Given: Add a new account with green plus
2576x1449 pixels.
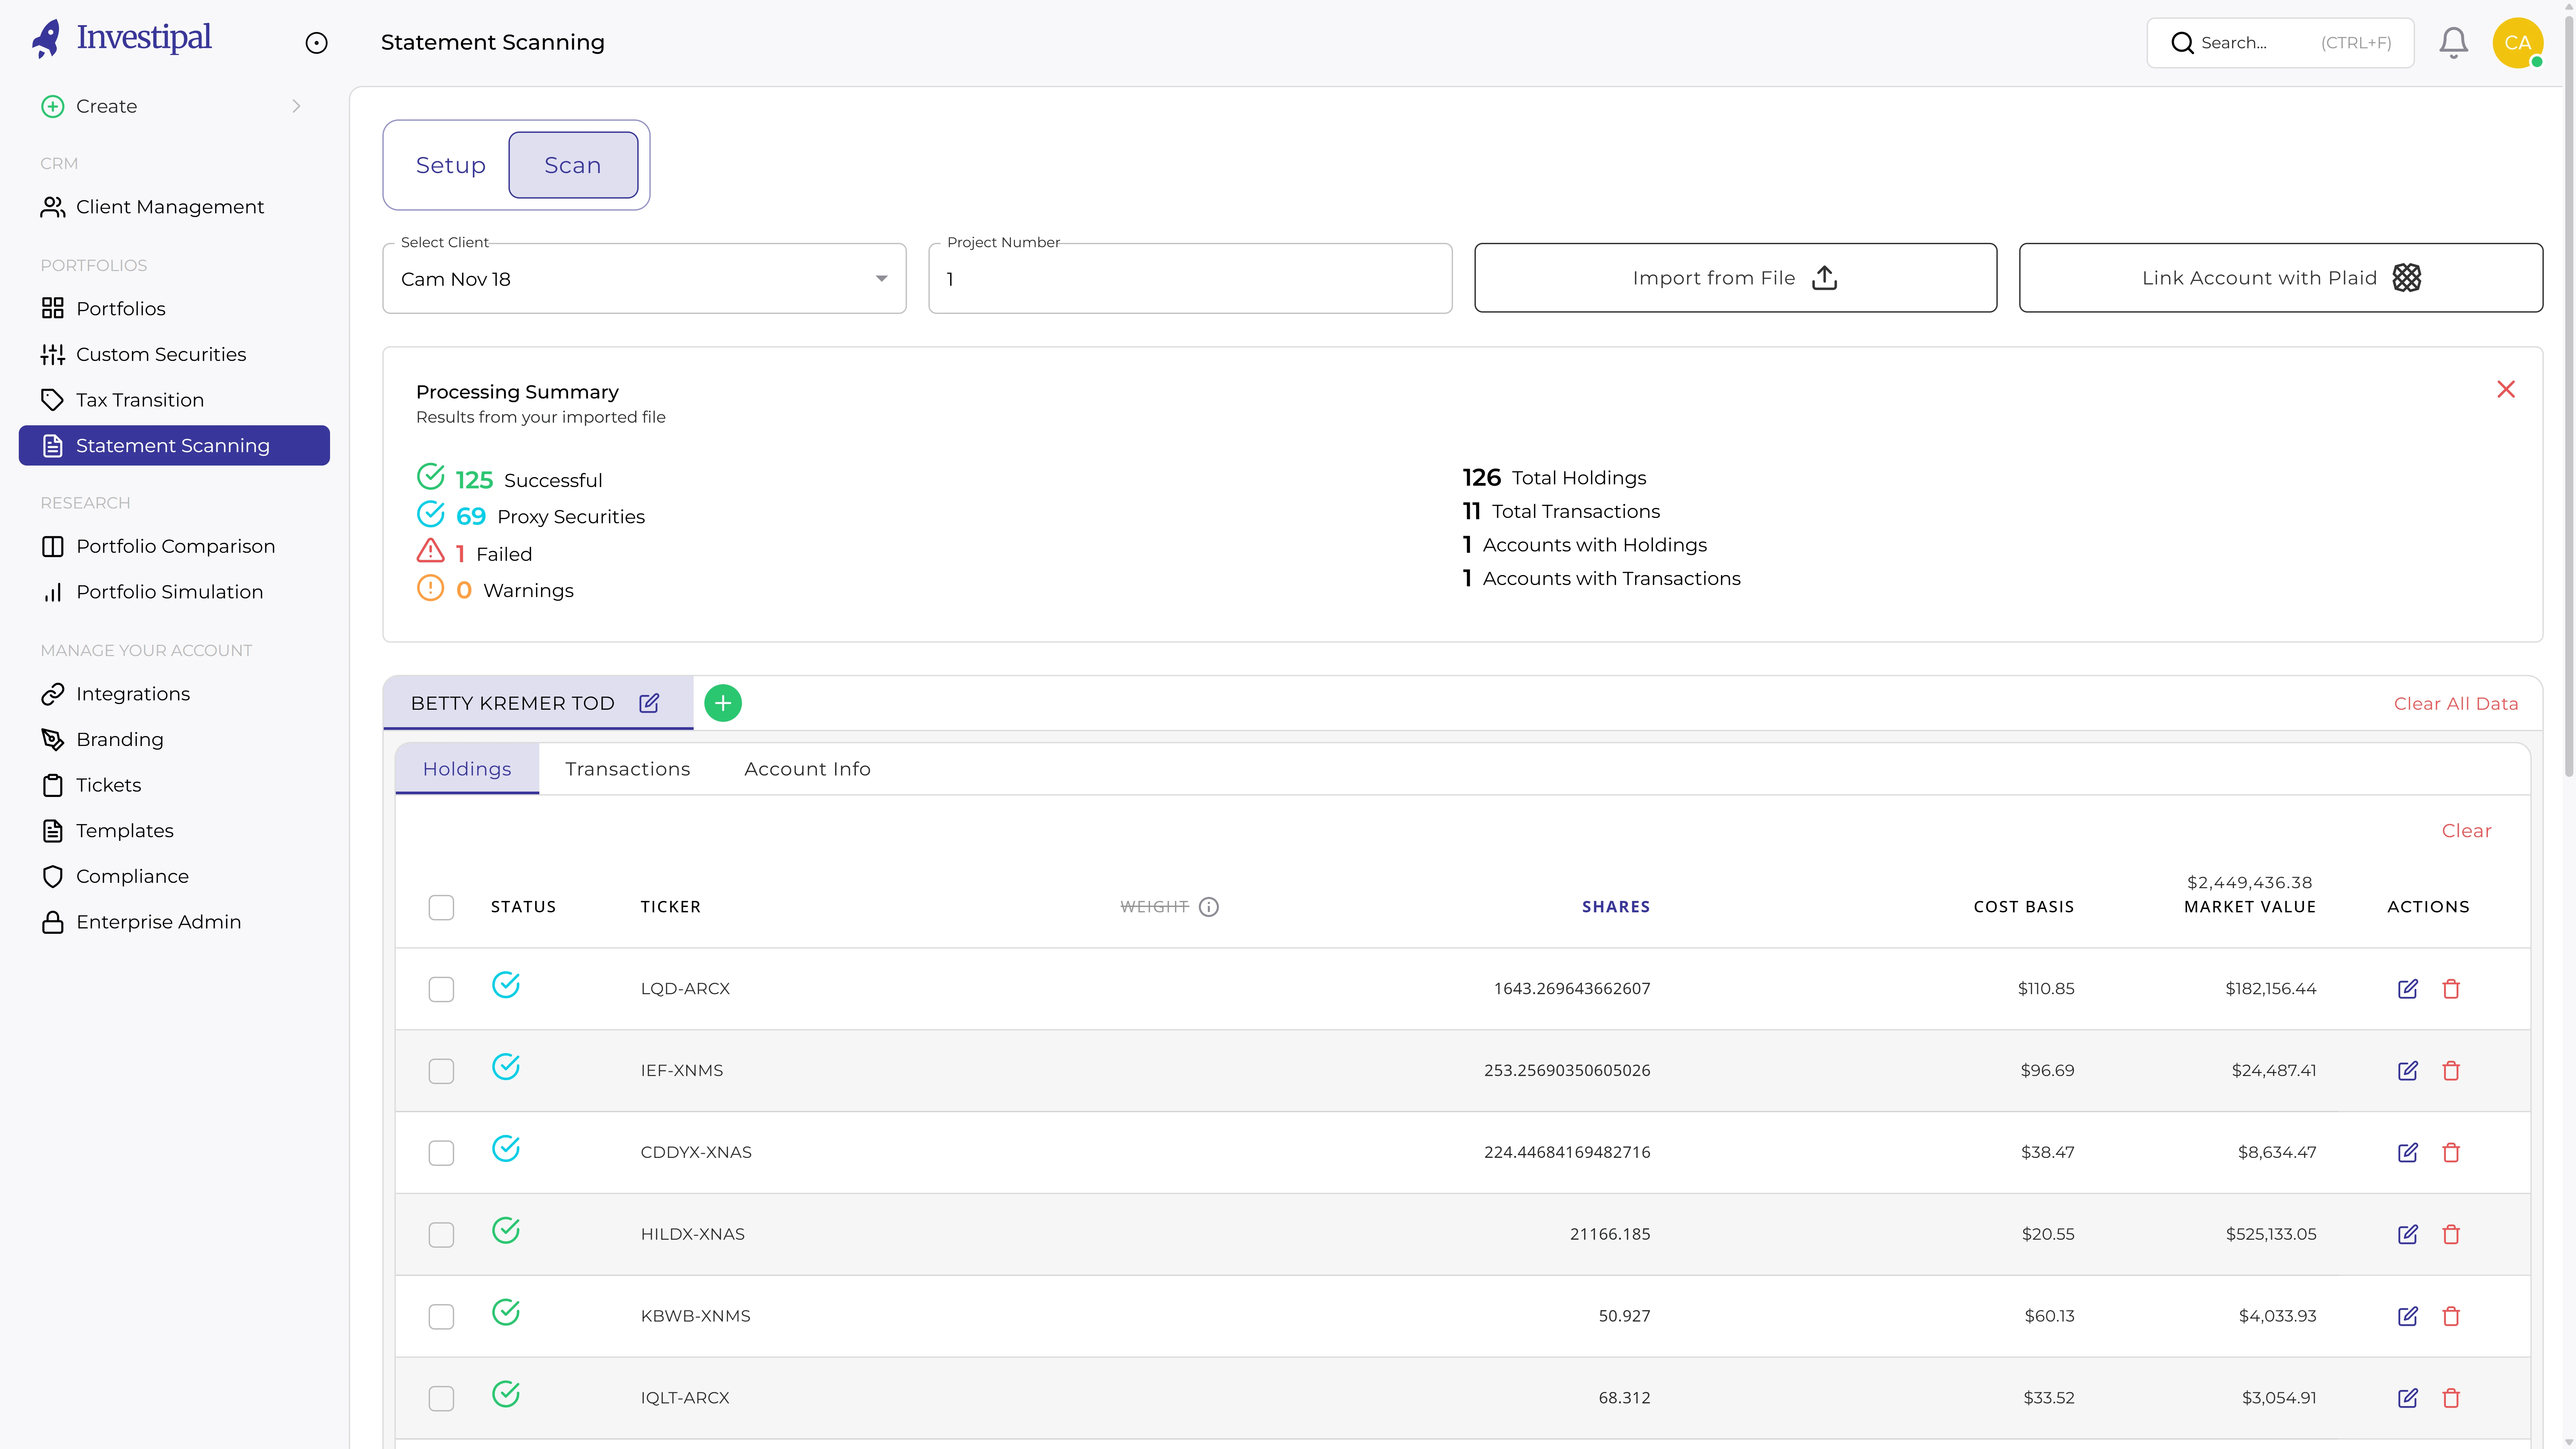Looking at the screenshot, I should point(723,703).
